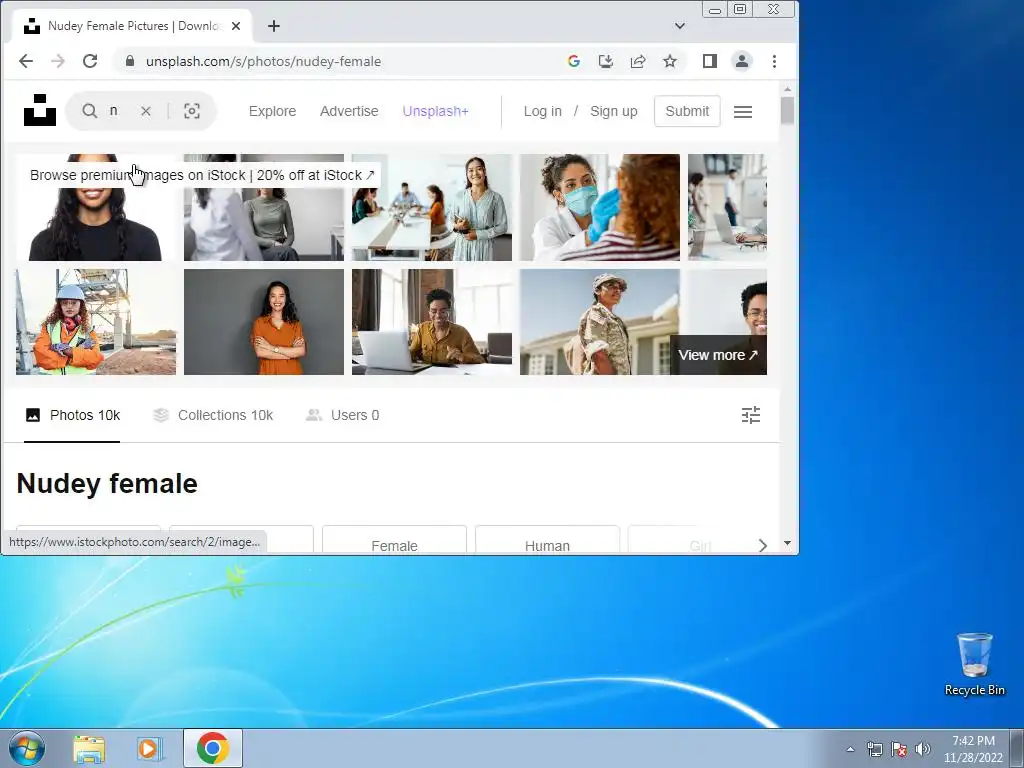This screenshot has height=768, width=1024.
Task: Click Log in
Action: (x=542, y=111)
